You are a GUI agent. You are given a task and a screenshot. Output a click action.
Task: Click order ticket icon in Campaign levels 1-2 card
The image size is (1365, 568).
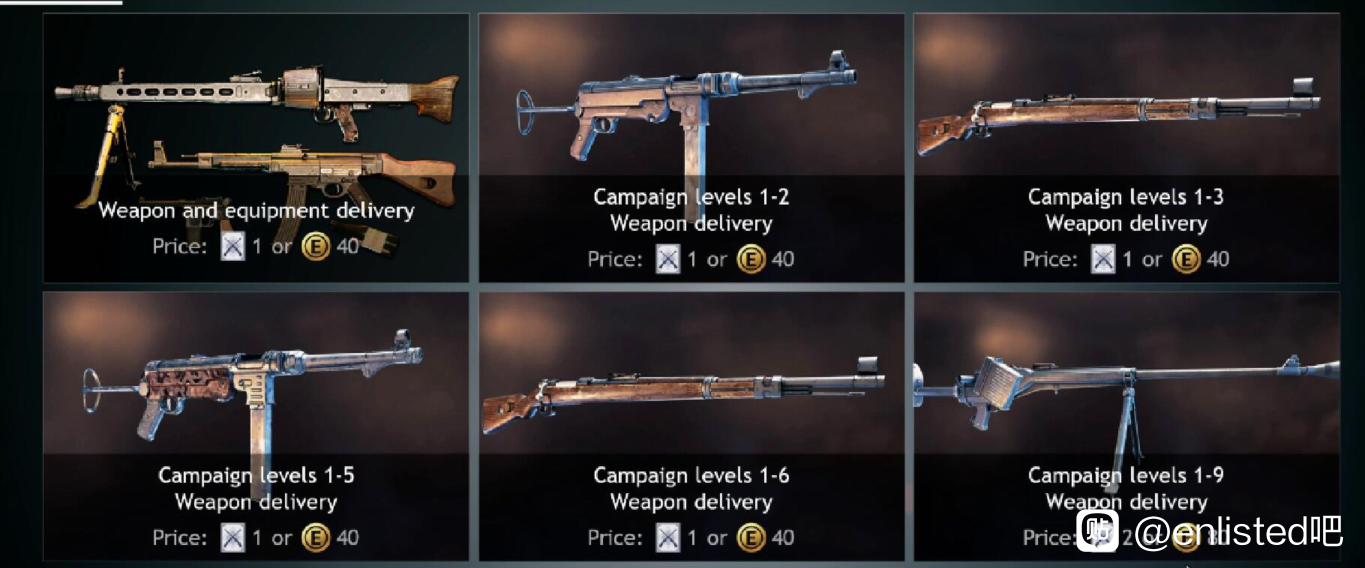668,260
